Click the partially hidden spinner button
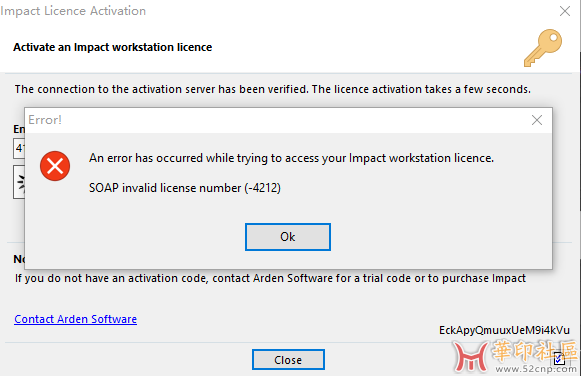581x376 pixels. pos(19,182)
